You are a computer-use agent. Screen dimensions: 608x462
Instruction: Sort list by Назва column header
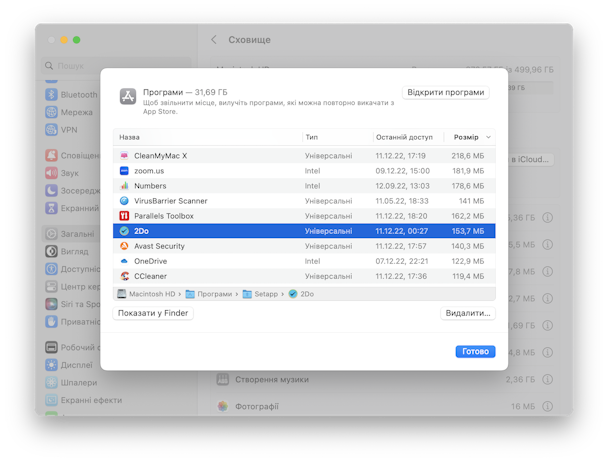[x=129, y=137]
